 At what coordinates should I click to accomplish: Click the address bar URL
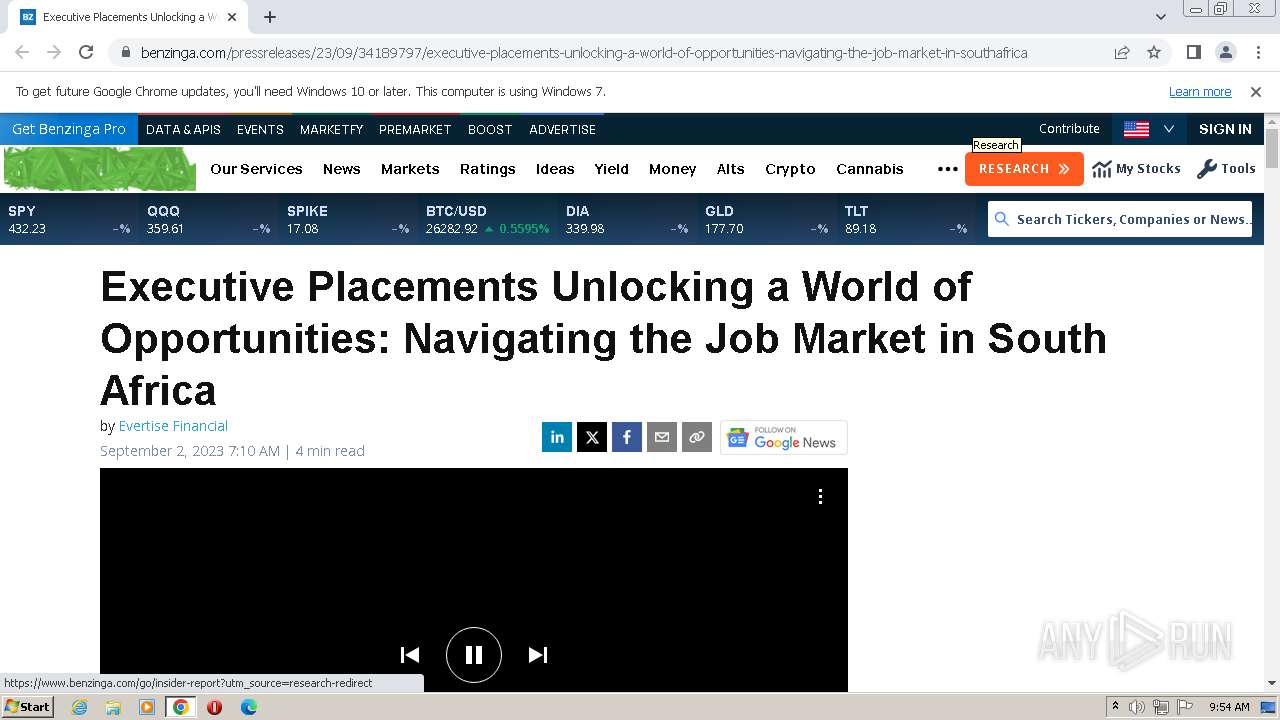pyautogui.click(x=584, y=52)
